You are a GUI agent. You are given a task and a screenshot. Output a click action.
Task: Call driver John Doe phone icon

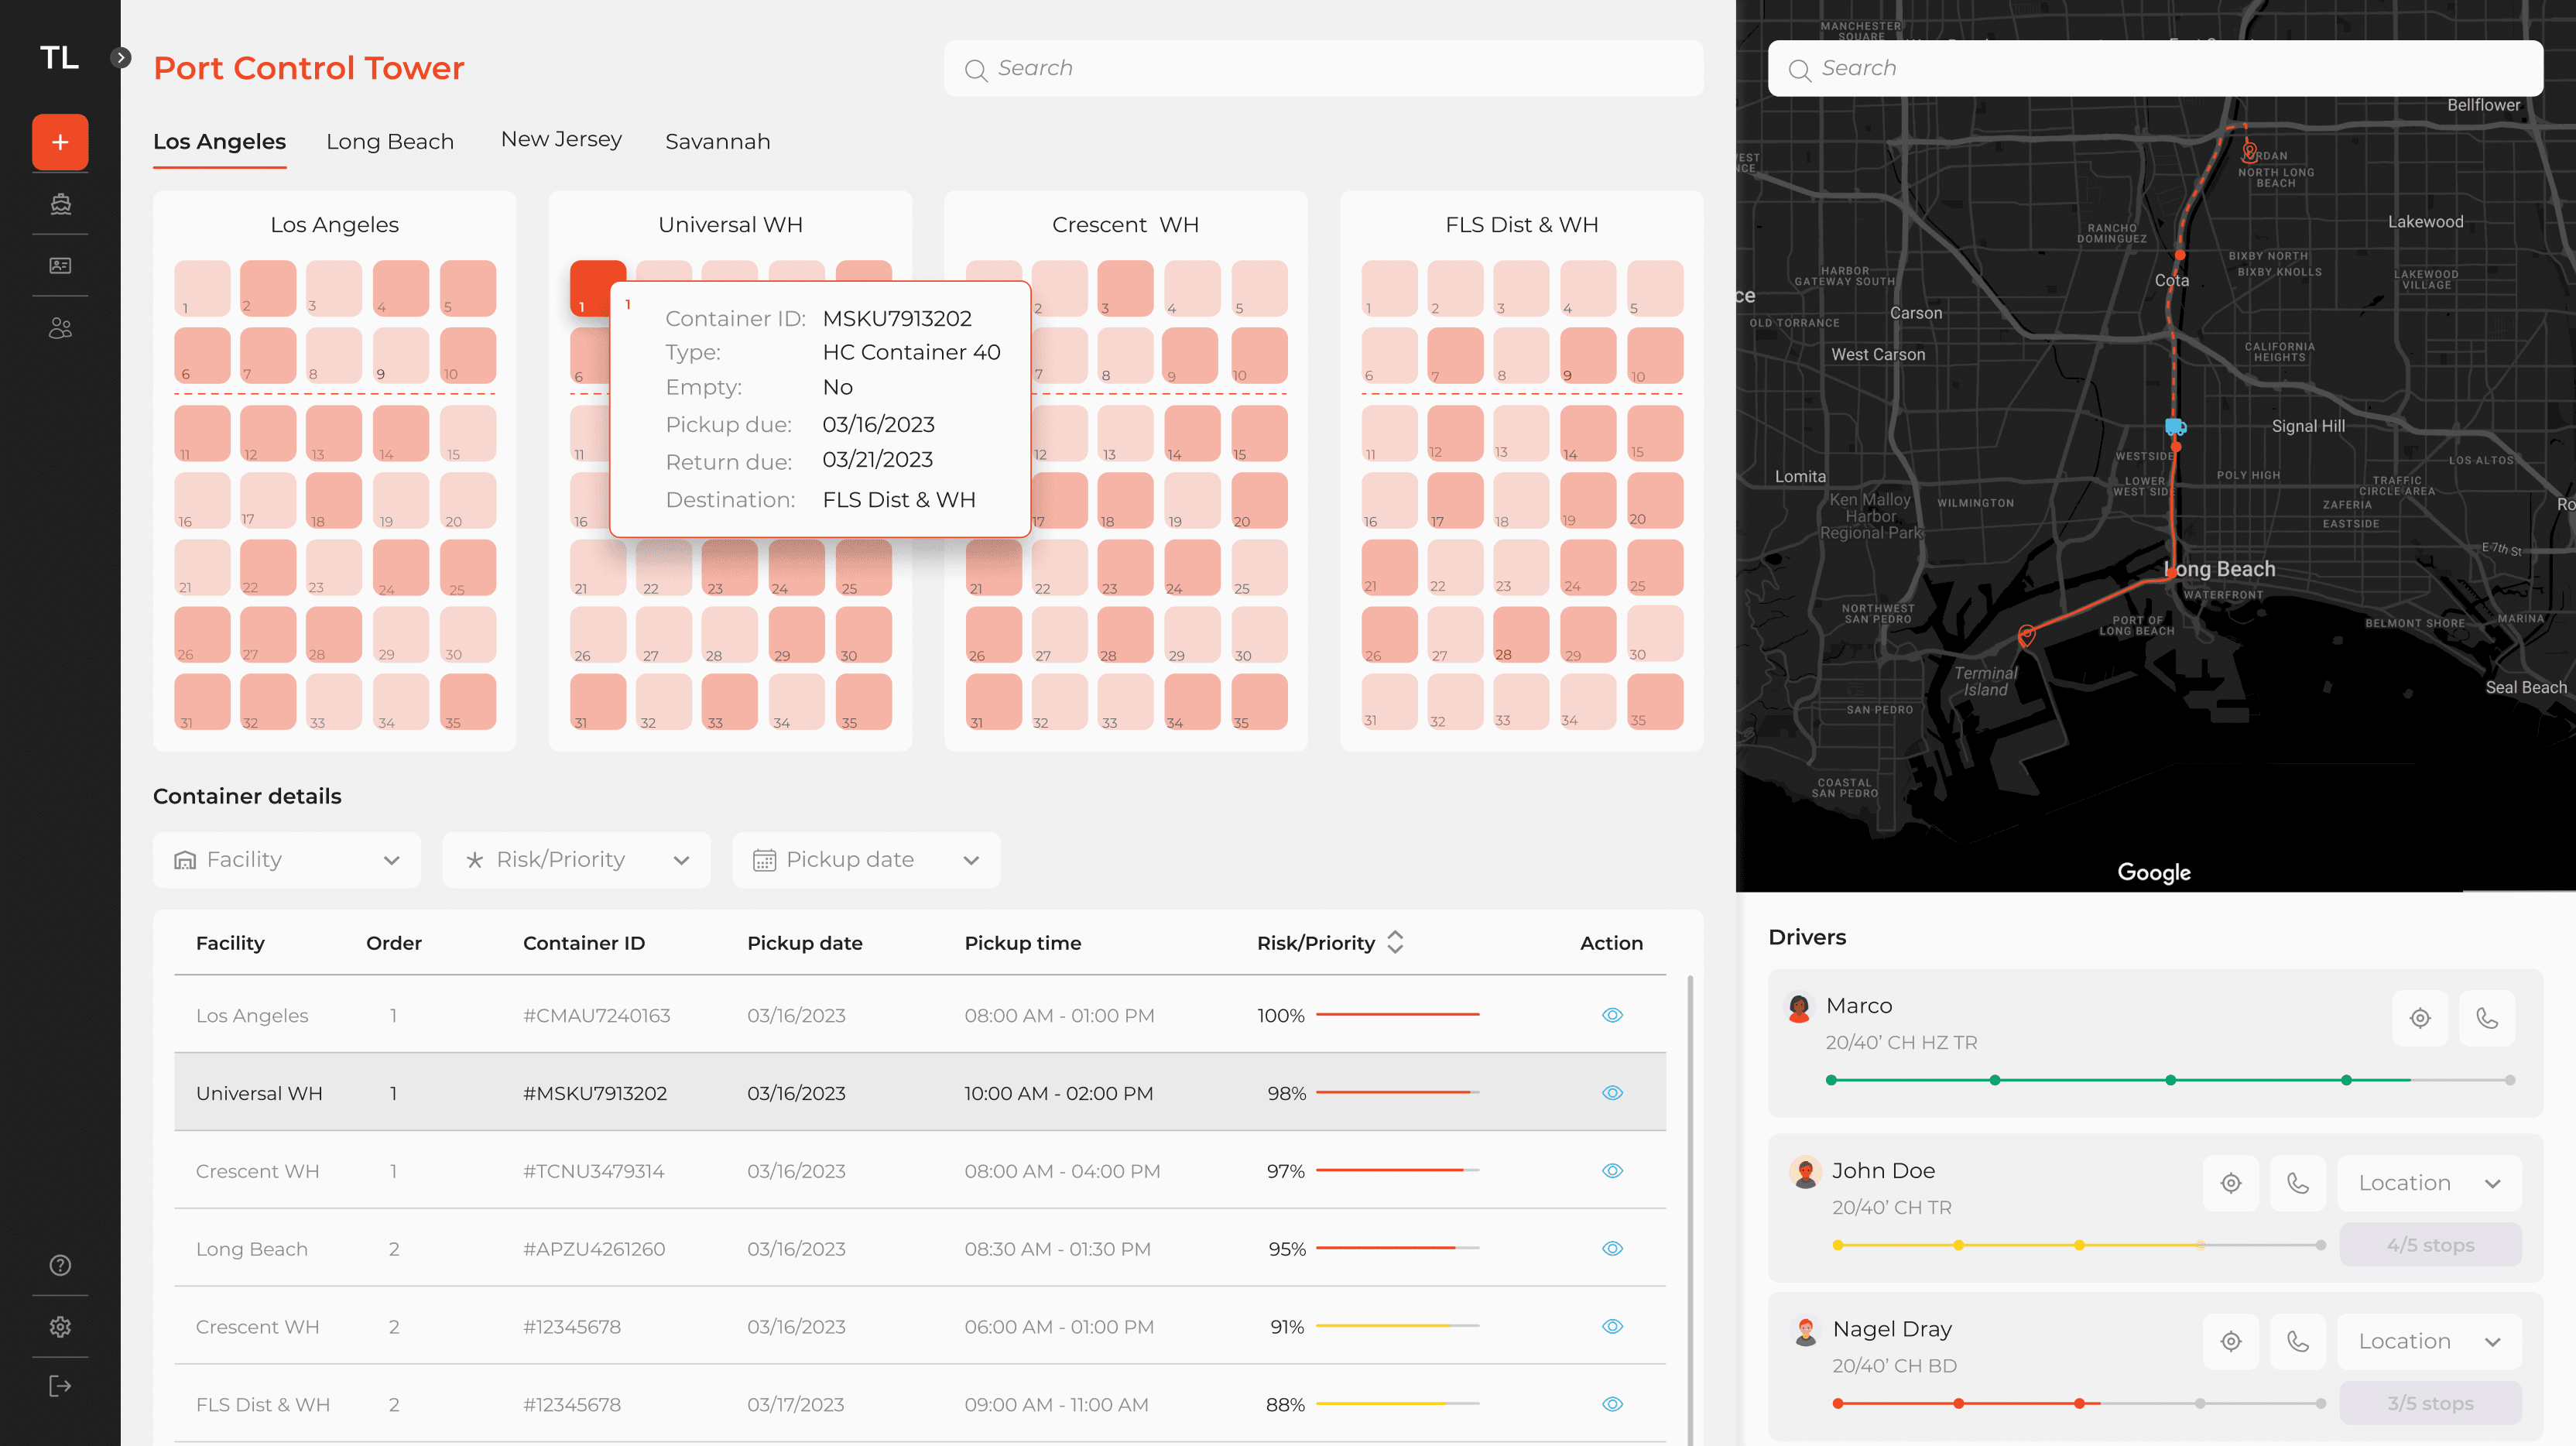[2297, 1183]
